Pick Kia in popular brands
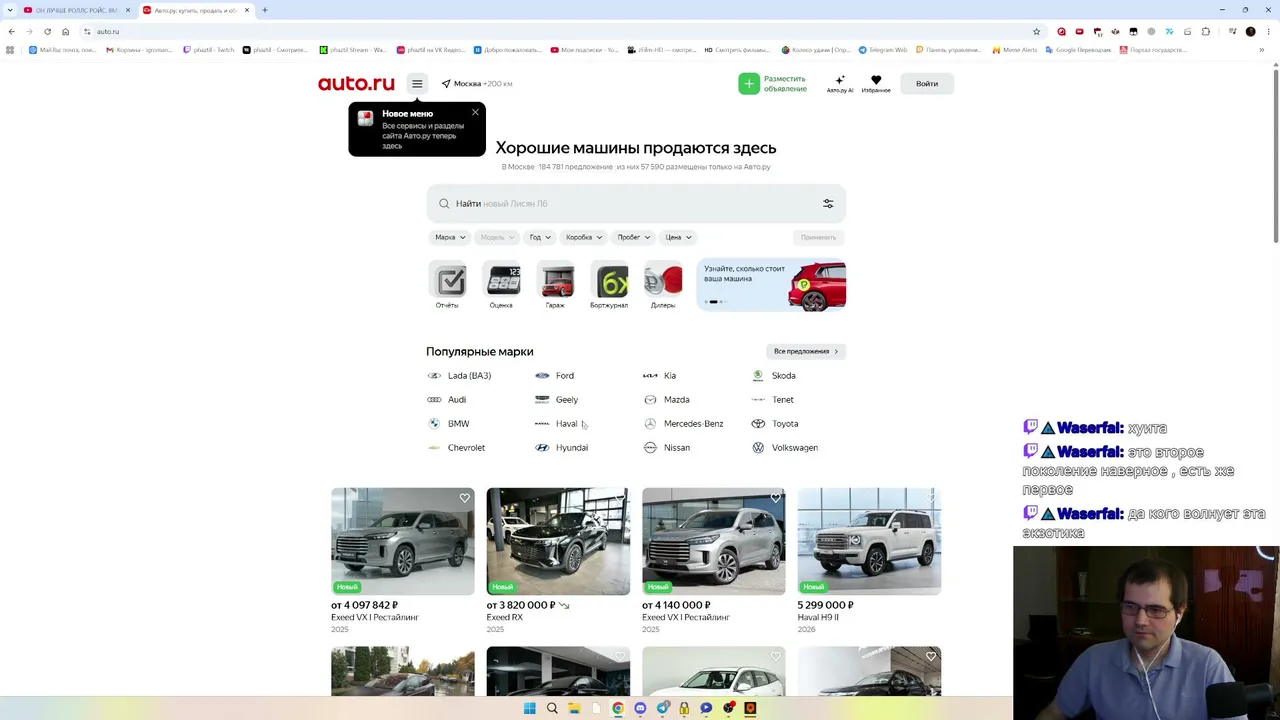This screenshot has height=720, width=1280. (x=660, y=376)
